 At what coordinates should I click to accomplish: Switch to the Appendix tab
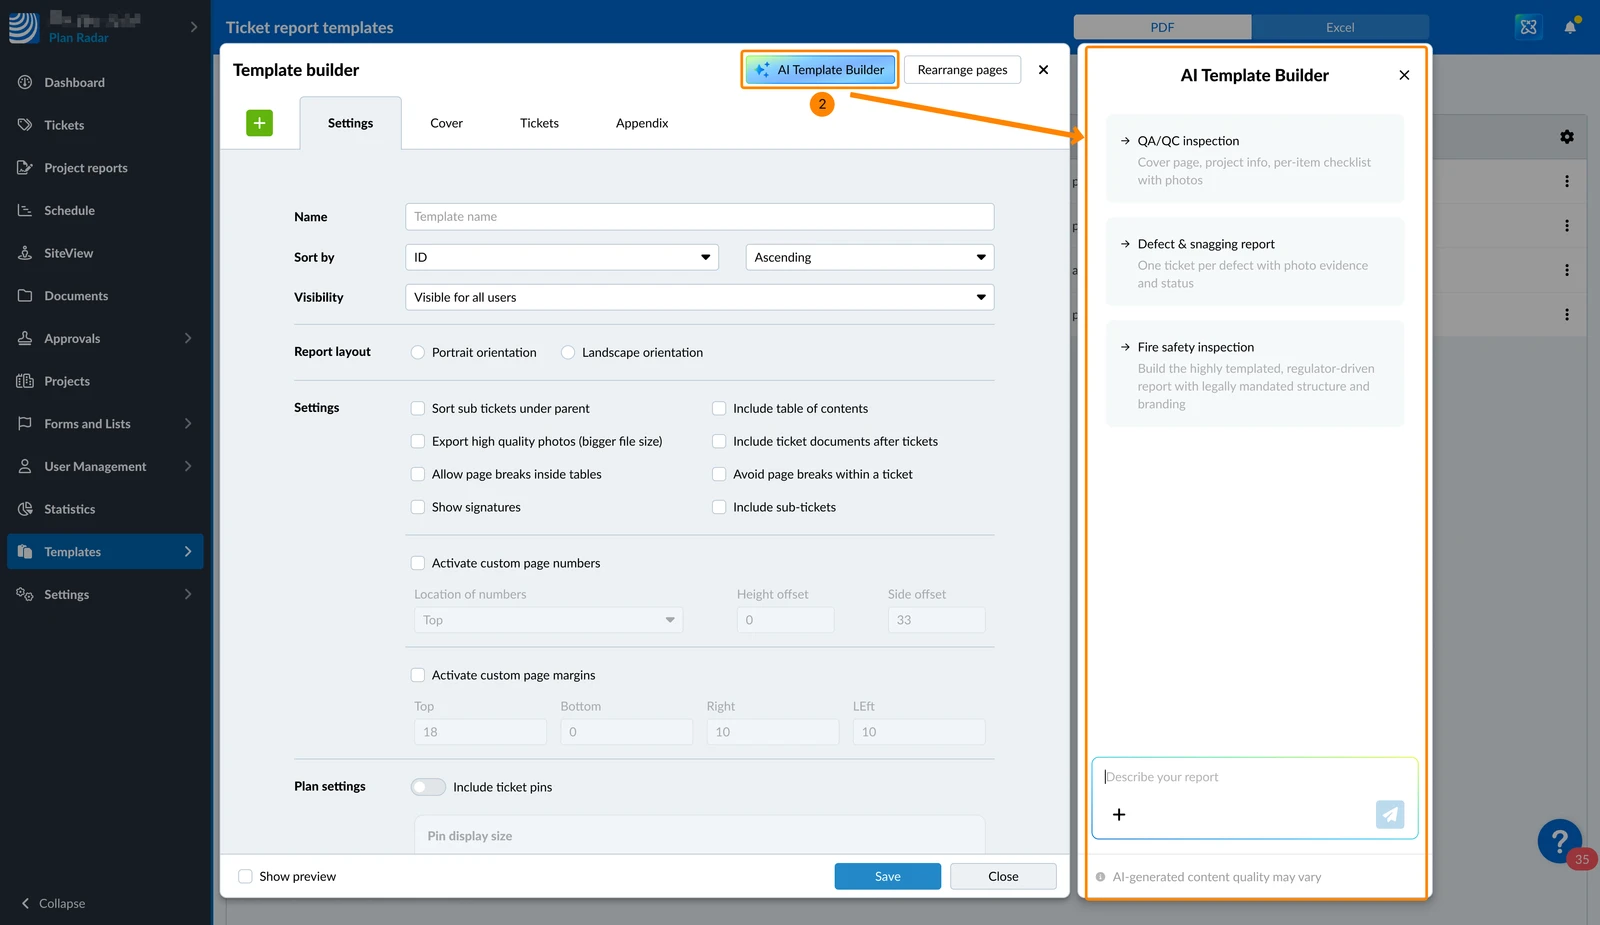coord(642,123)
